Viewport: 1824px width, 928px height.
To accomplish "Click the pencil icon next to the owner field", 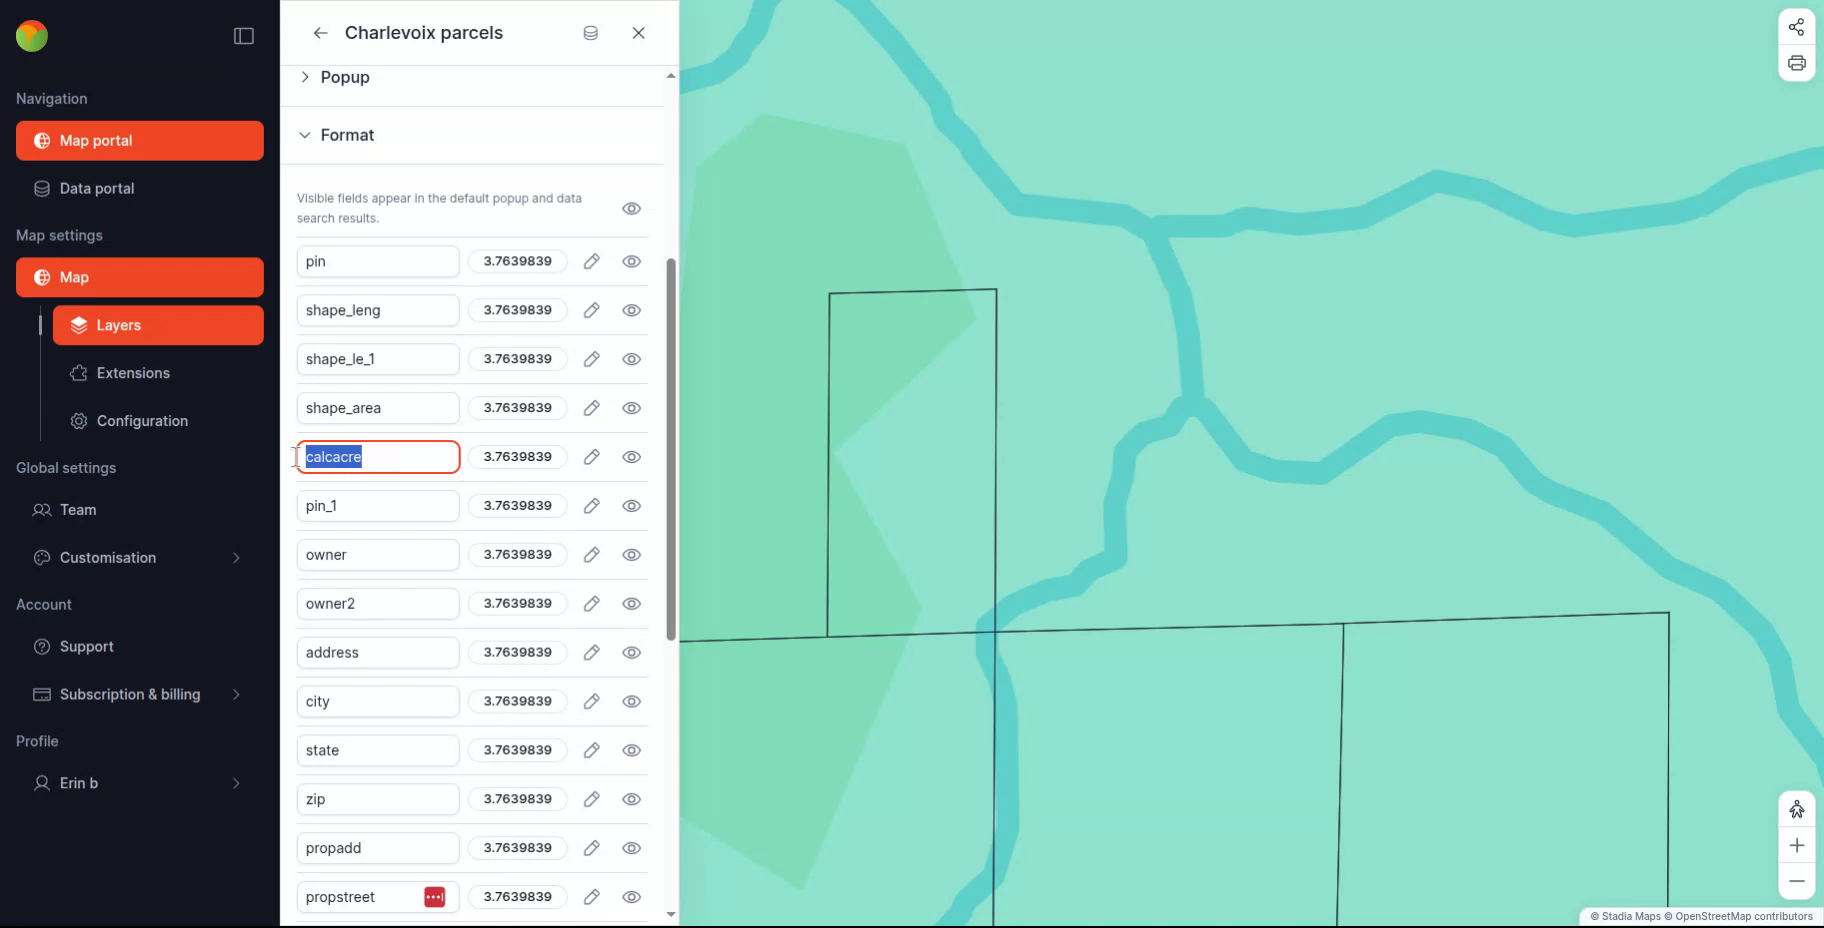I will tap(591, 555).
